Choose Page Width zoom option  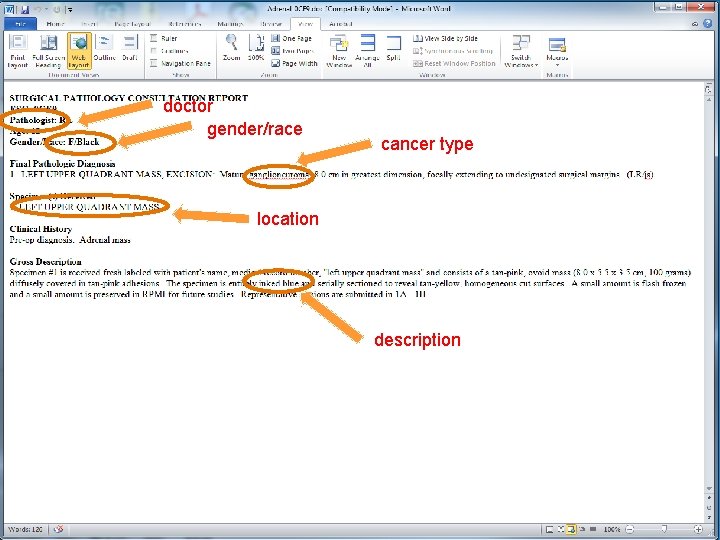pos(294,63)
